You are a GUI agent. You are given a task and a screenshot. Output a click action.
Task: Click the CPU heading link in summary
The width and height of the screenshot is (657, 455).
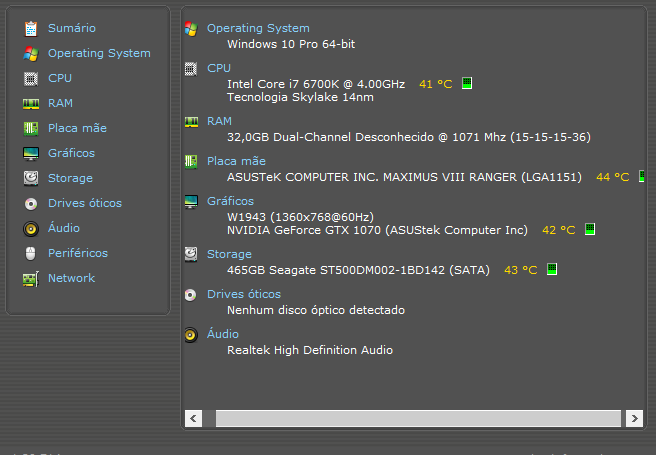coord(219,68)
